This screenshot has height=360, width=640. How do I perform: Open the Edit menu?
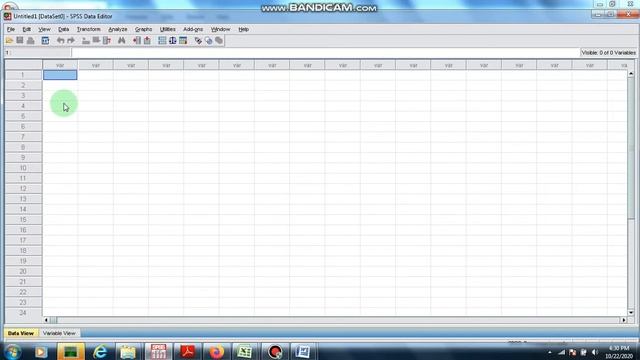tap(27, 29)
